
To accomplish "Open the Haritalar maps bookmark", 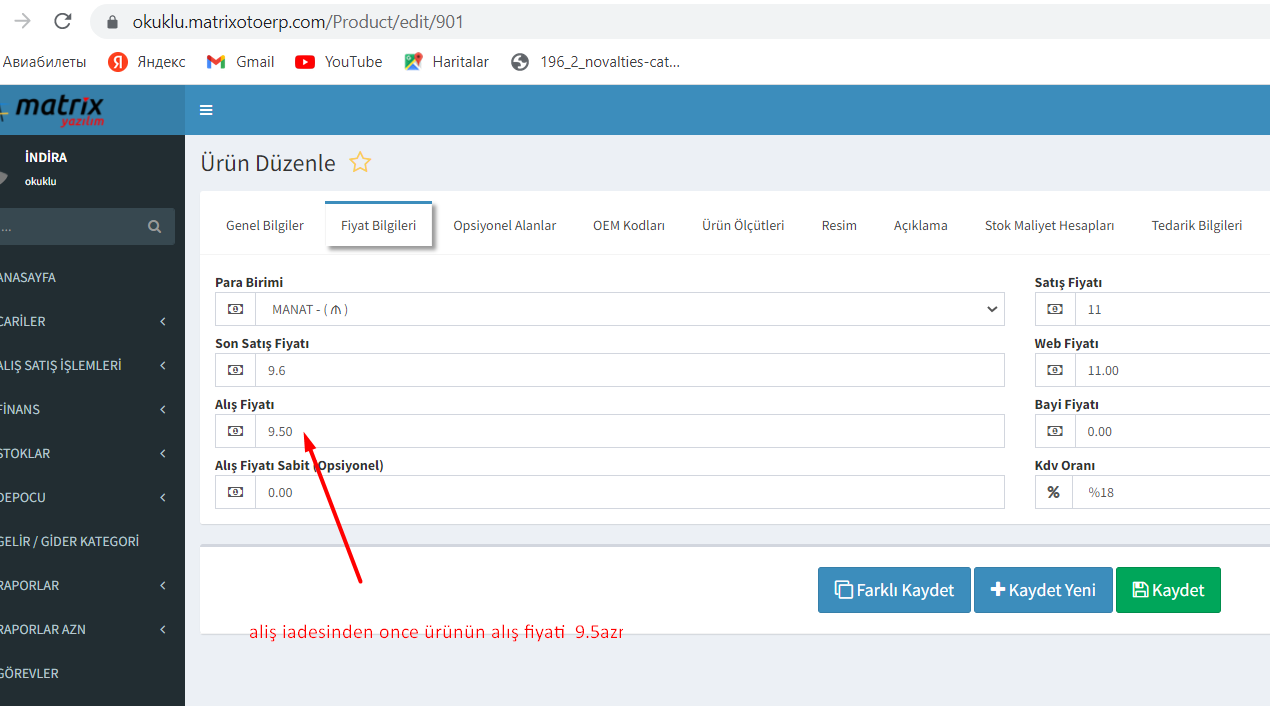I will 446,62.
